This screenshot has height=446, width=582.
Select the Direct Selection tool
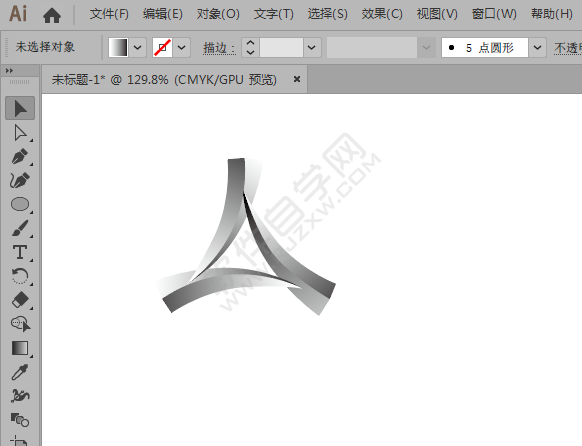pos(20,133)
